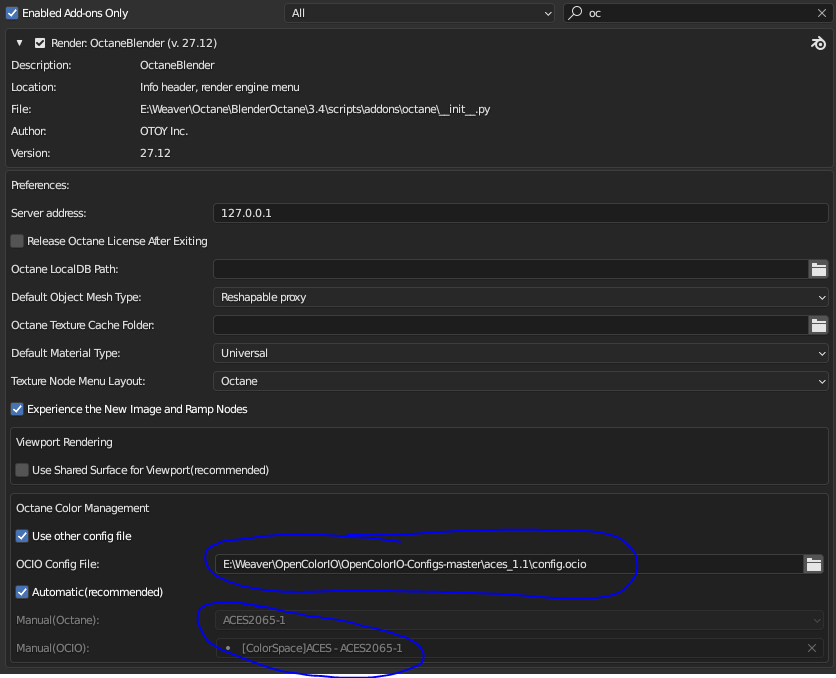Open the All category filter dropdown
This screenshot has width=836, height=678.
tap(420, 13)
